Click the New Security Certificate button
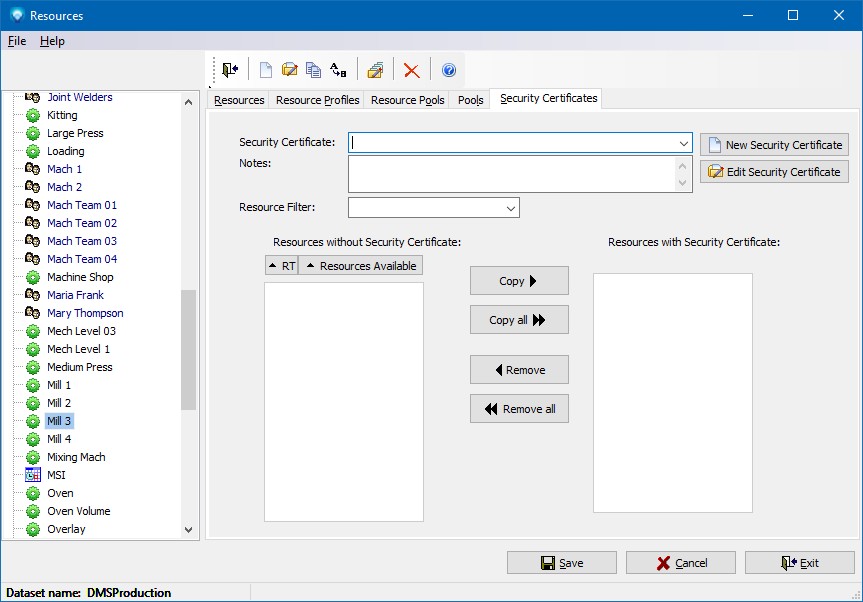Viewport: 863px width, 602px height. [x=774, y=145]
